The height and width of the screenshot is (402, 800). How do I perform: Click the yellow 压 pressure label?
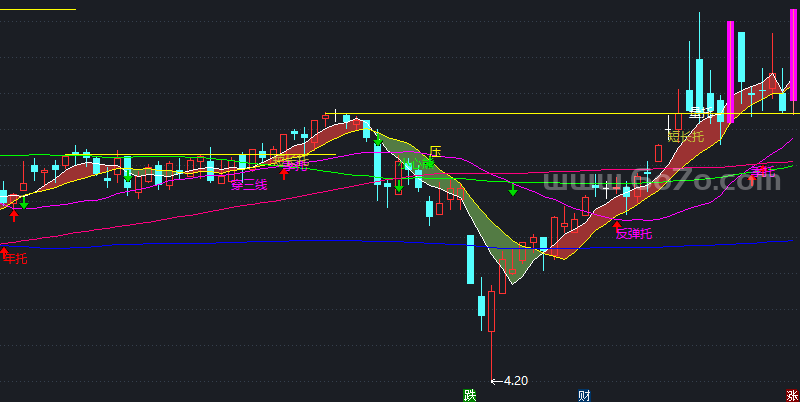[434, 152]
